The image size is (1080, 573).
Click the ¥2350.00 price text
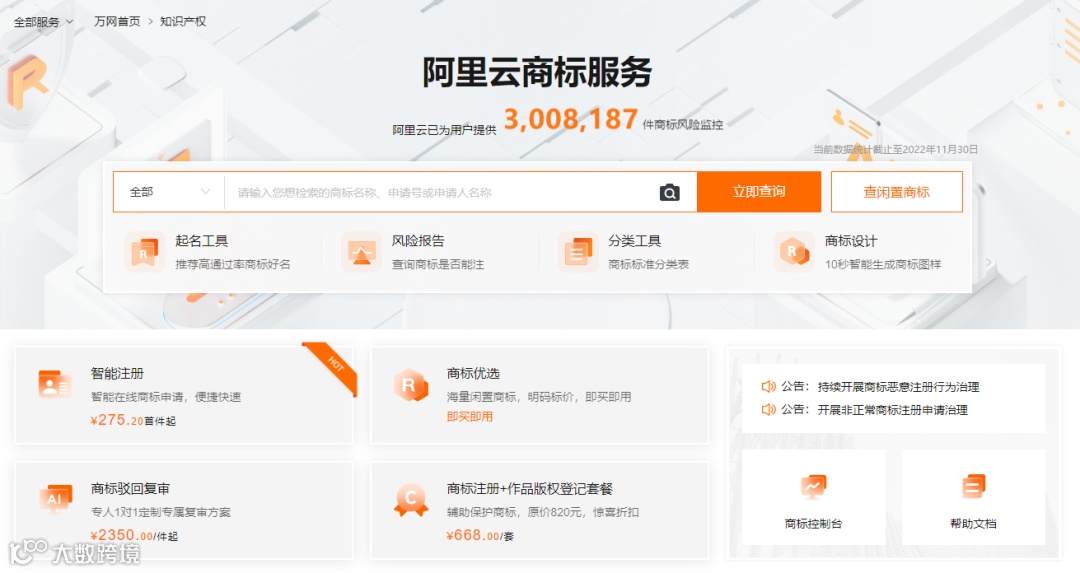pos(122,535)
